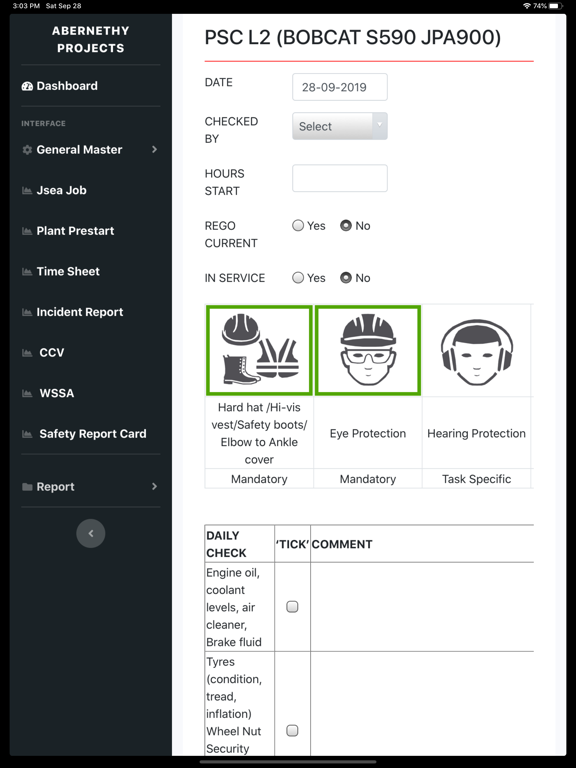Click the CCV chart icon

pyautogui.click(x=27, y=353)
